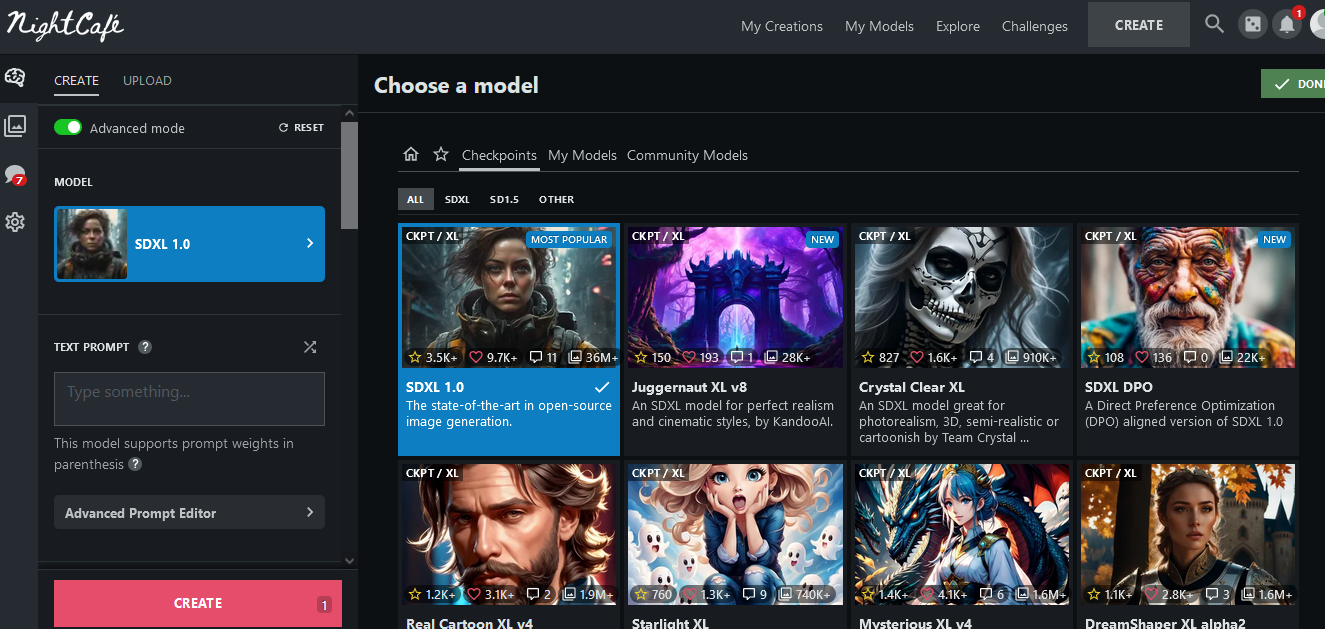
Task: Select the SDXL DPO model thumbnail
Action: tap(1187, 297)
